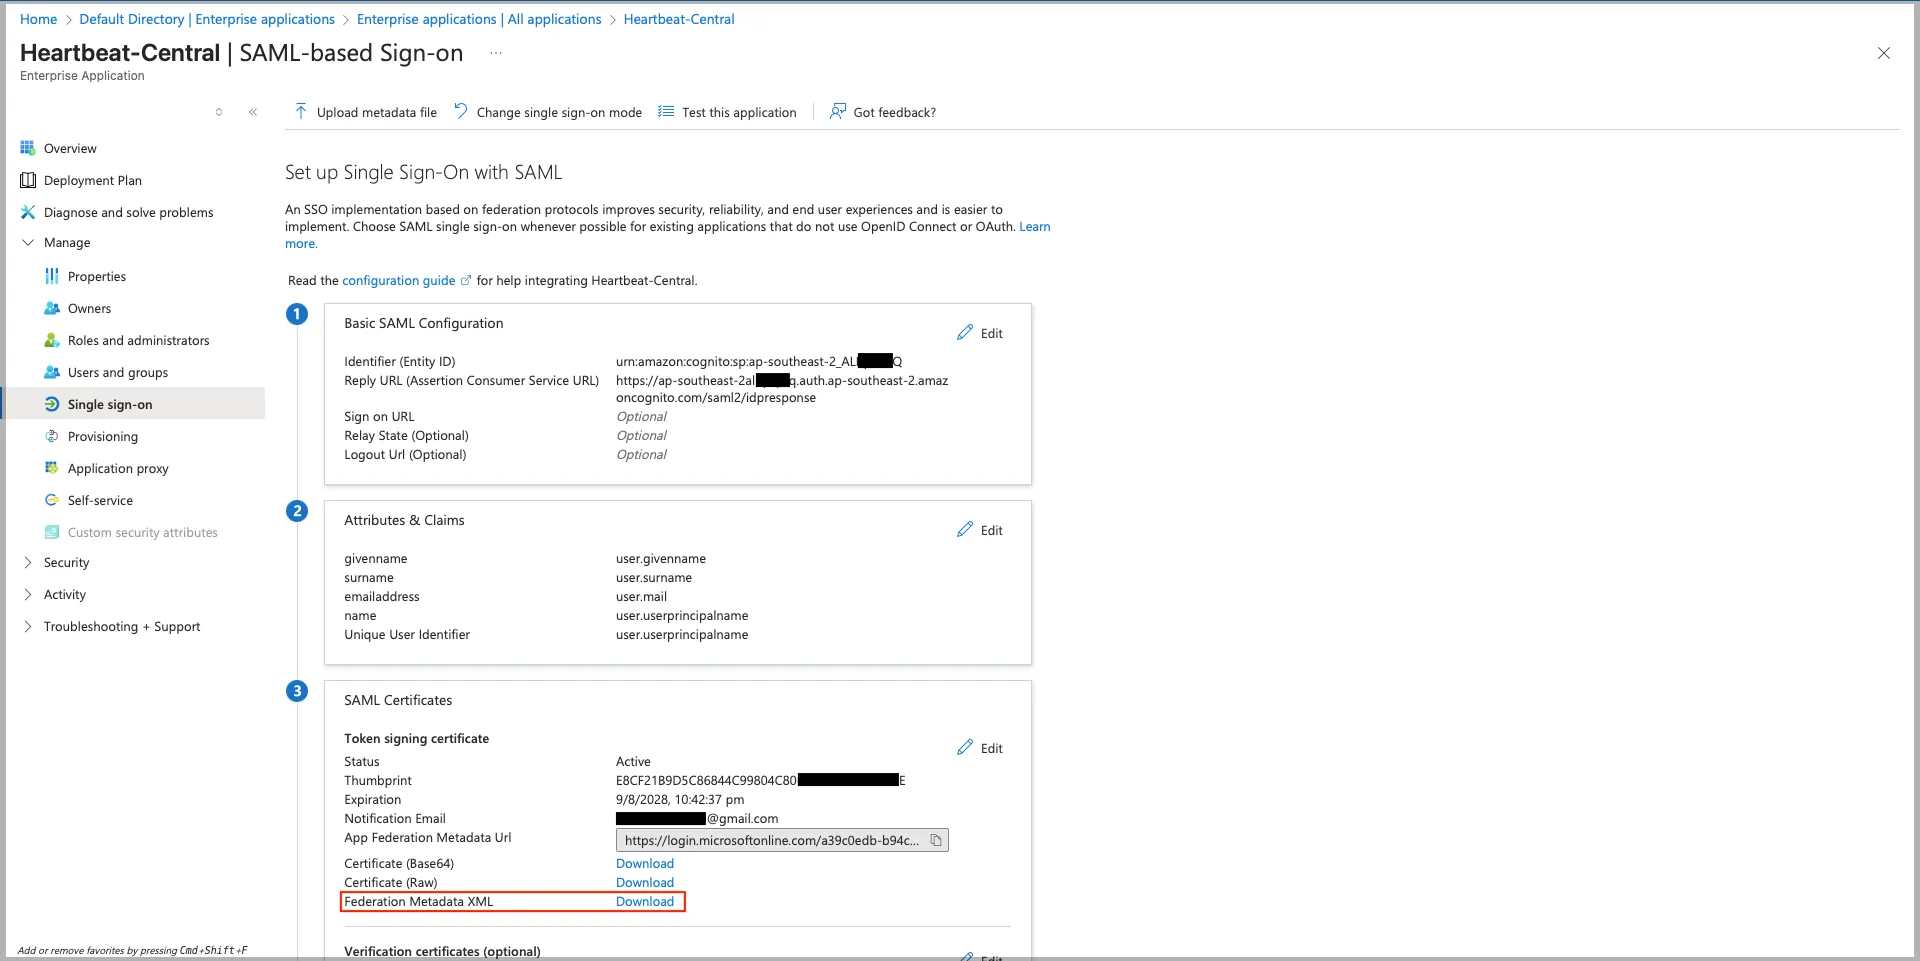Expand the Security section
Viewport: 1920px width, 961px height.
28,563
